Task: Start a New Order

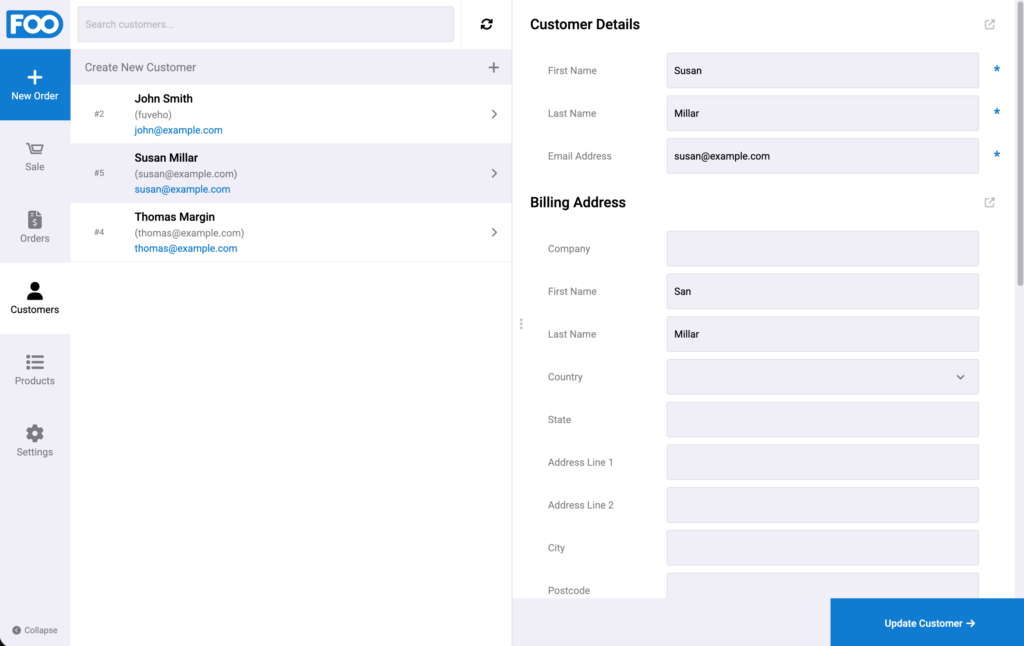Action: pyautogui.click(x=35, y=85)
